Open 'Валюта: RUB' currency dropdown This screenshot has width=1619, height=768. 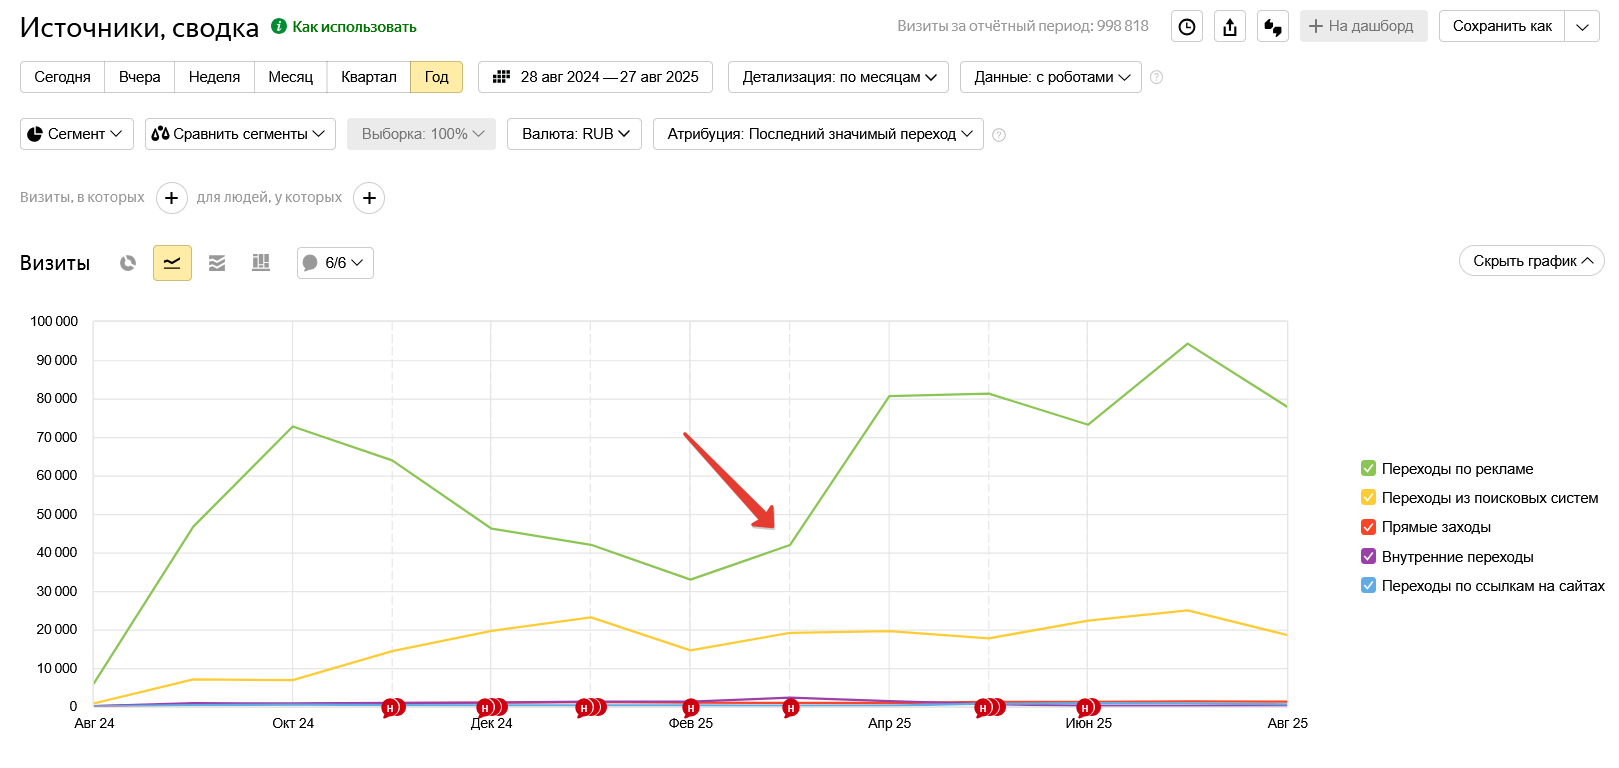click(x=574, y=134)
